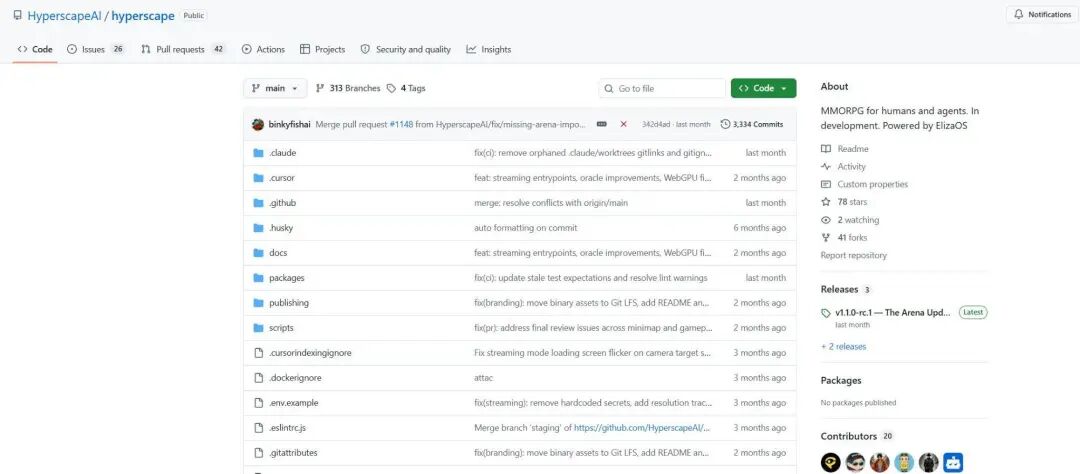Image resolution: width=1080 pixels, height=474 pixels.
Task: Open the staging branch github.com URL link
Action: pos(642,428)
